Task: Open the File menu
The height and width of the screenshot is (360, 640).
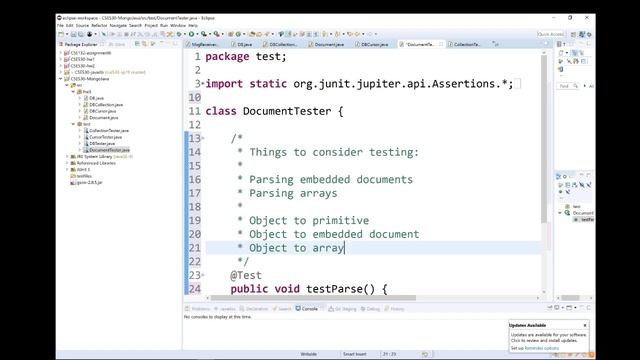Action: 60,25
